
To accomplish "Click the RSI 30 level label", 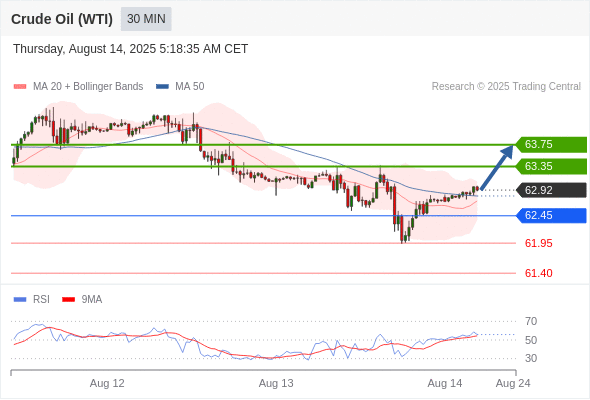I will point(531,358).
